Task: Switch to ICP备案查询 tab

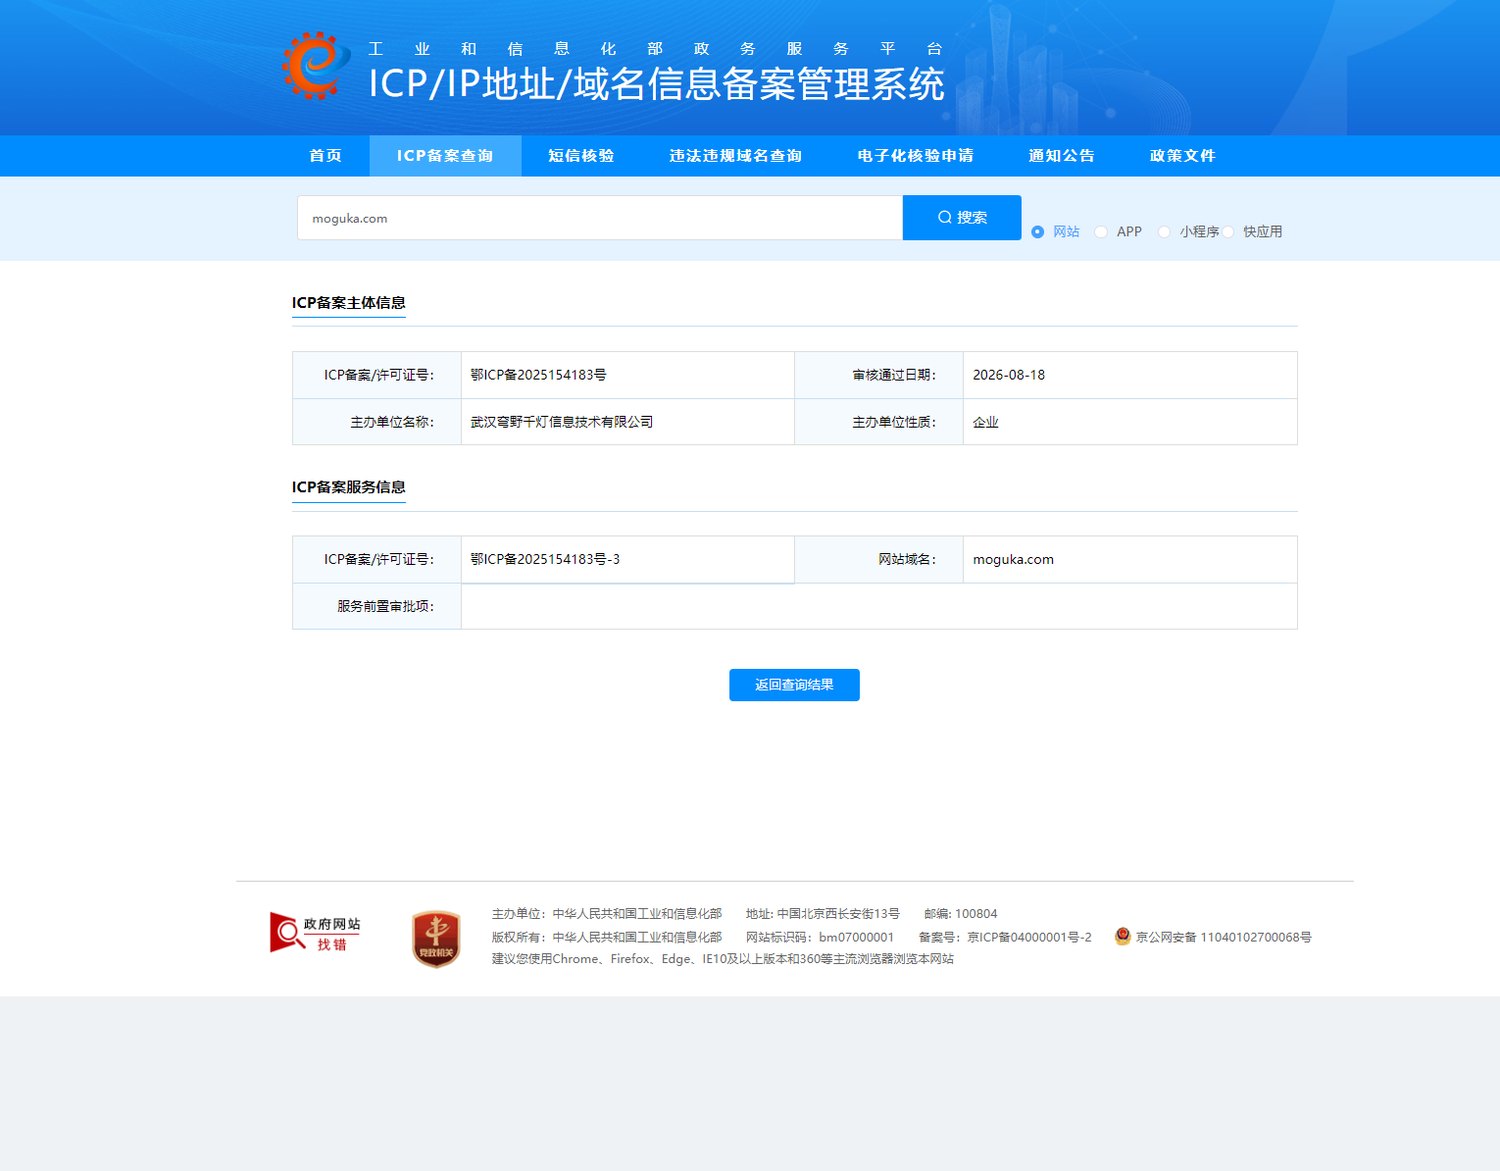Action: tap(445, 156)
